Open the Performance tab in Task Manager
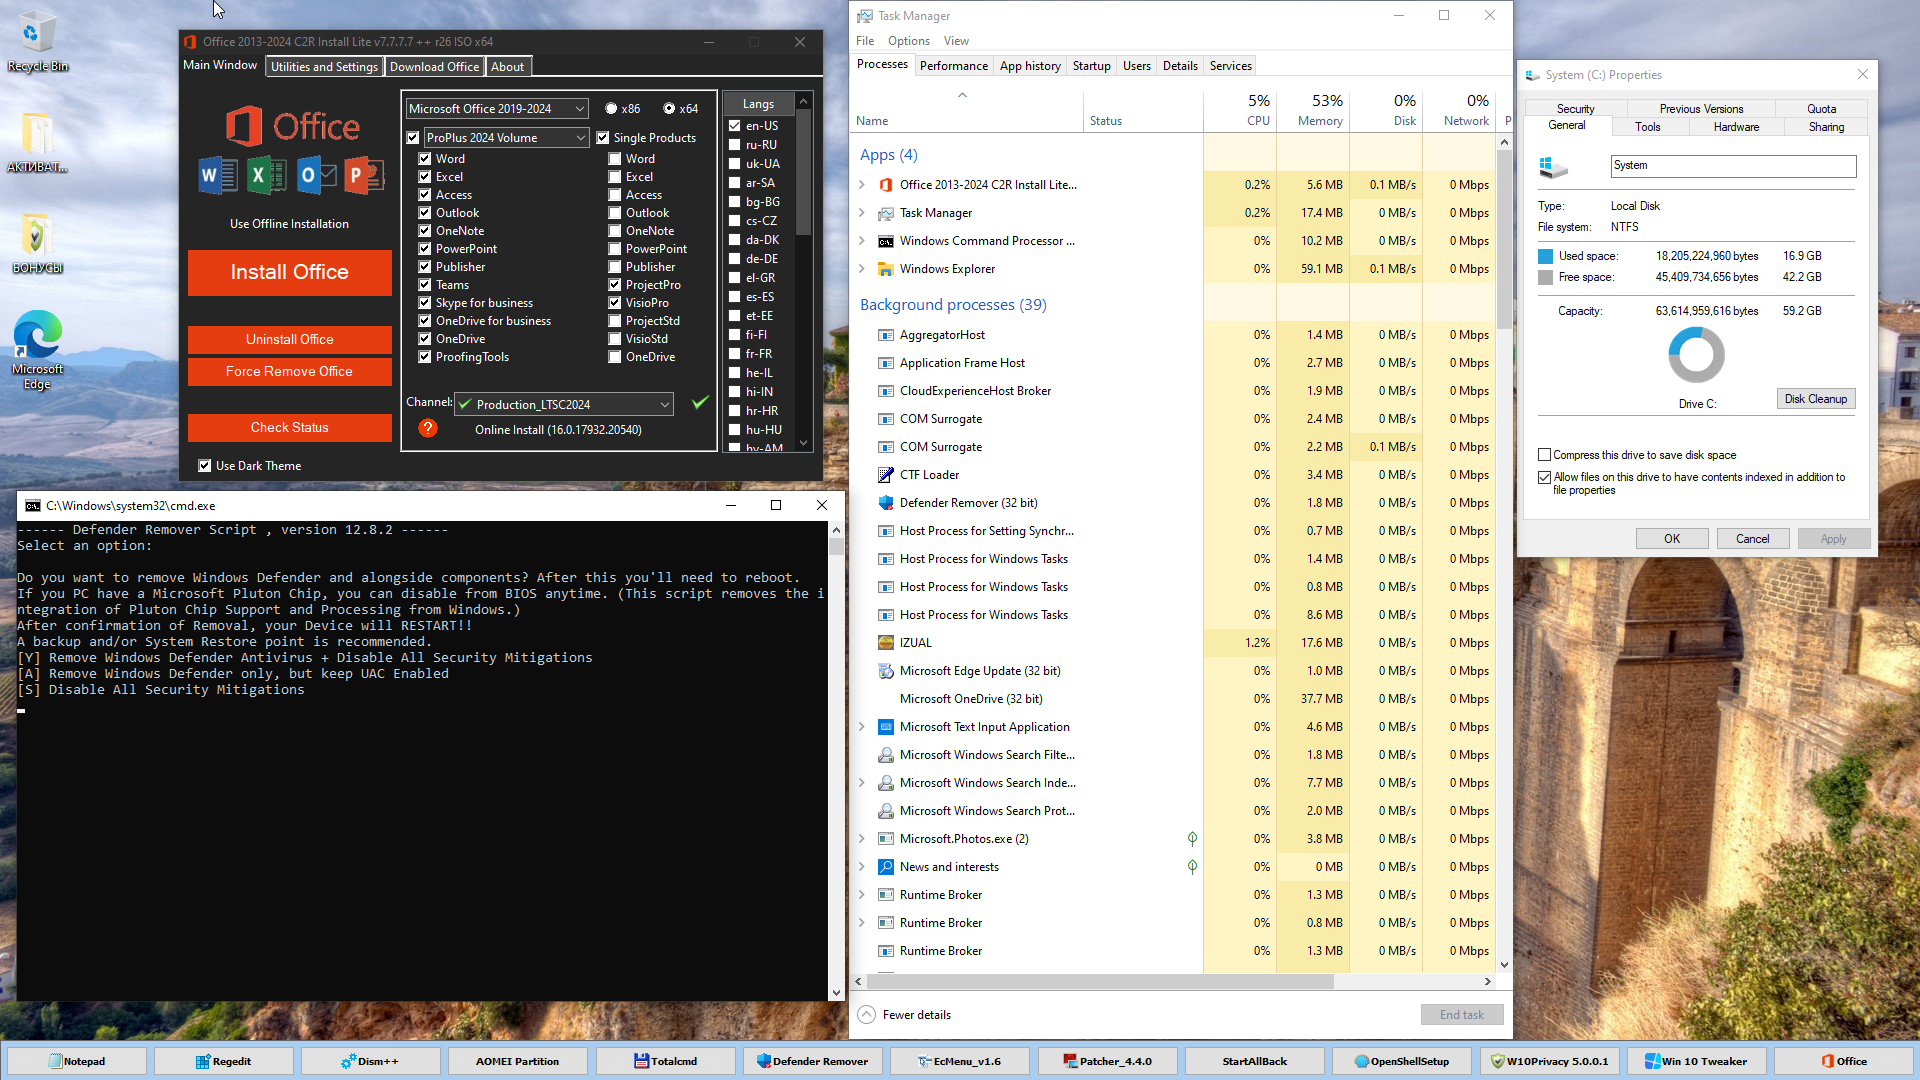The width and height of the screenshot is (1920, 1080). pyautogui.click(x=953, y=66)
